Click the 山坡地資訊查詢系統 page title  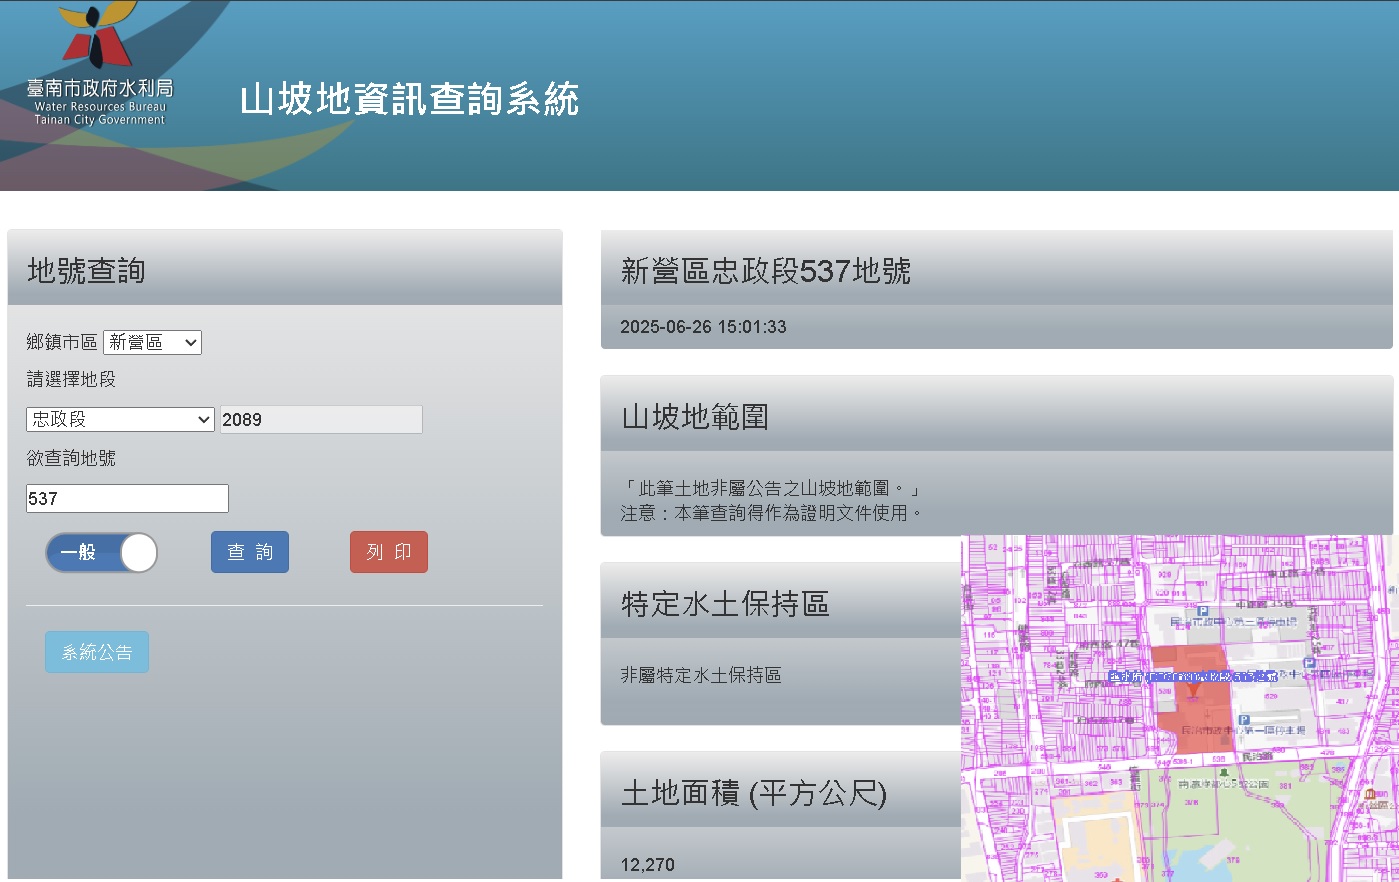[x=409, y=99]
